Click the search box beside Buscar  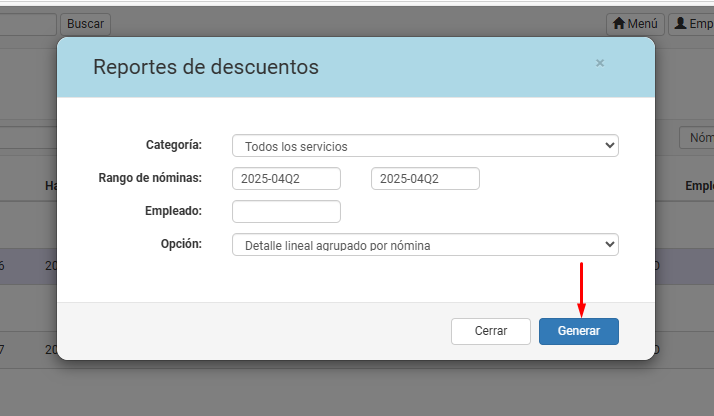[x=28, y=23]
